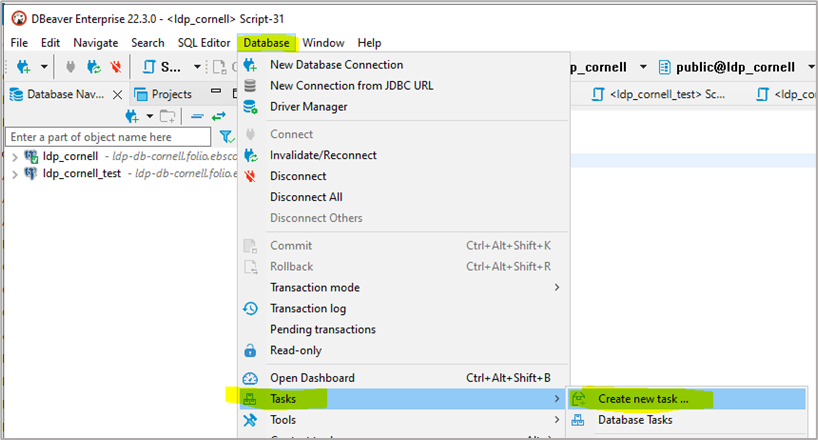This screenshot has width=818, height=440.
Task: Open the SQL Editor menu
Action: [x=204, y=43]
